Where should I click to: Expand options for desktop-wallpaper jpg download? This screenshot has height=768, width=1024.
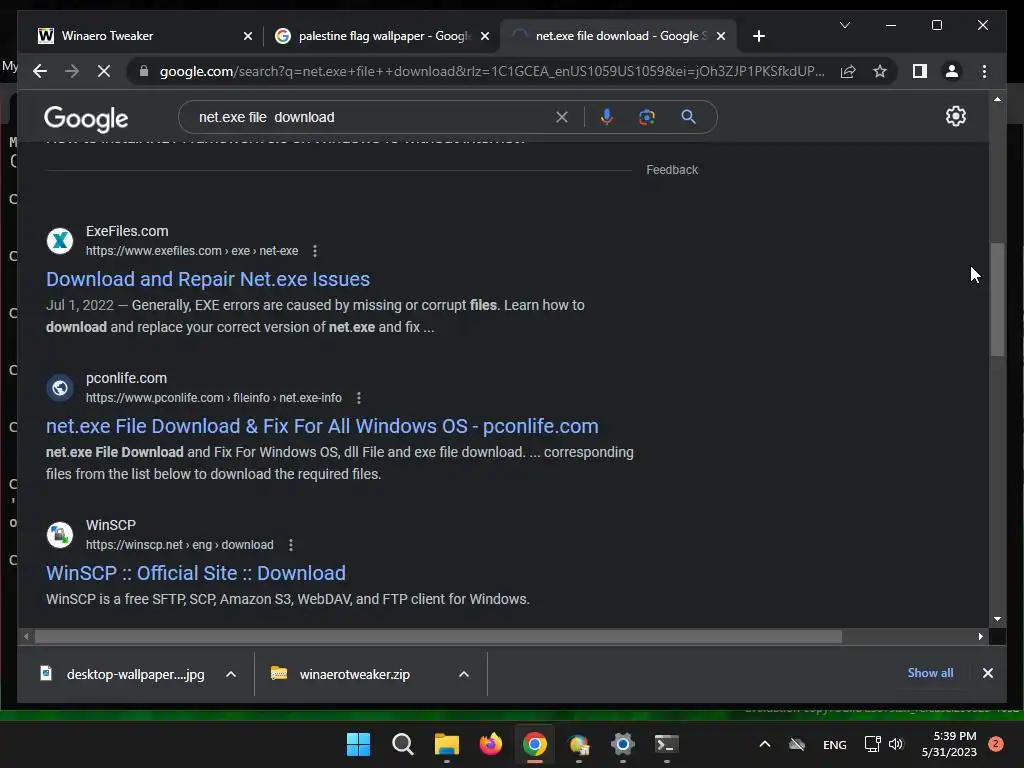(231, 674)
